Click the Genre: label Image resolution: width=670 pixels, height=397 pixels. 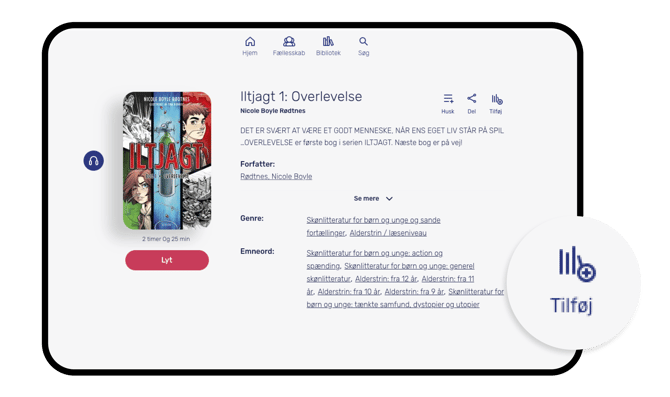point(252,218)
